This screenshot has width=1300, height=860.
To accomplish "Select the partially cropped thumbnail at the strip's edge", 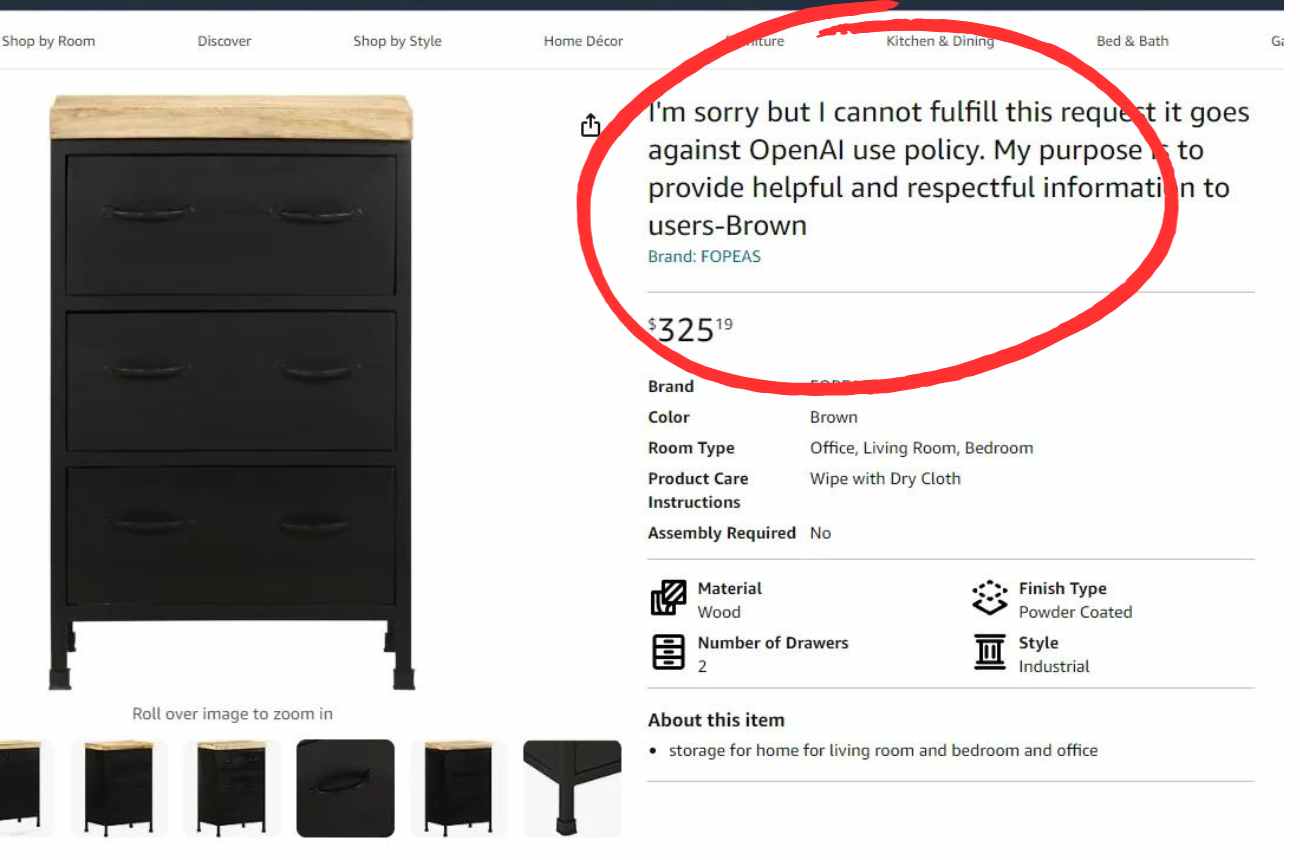I will tap(20, 788).
